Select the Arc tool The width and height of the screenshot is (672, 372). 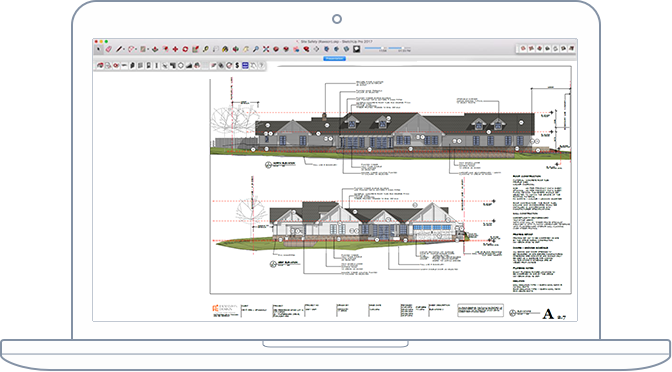click(x=131, y=49)
